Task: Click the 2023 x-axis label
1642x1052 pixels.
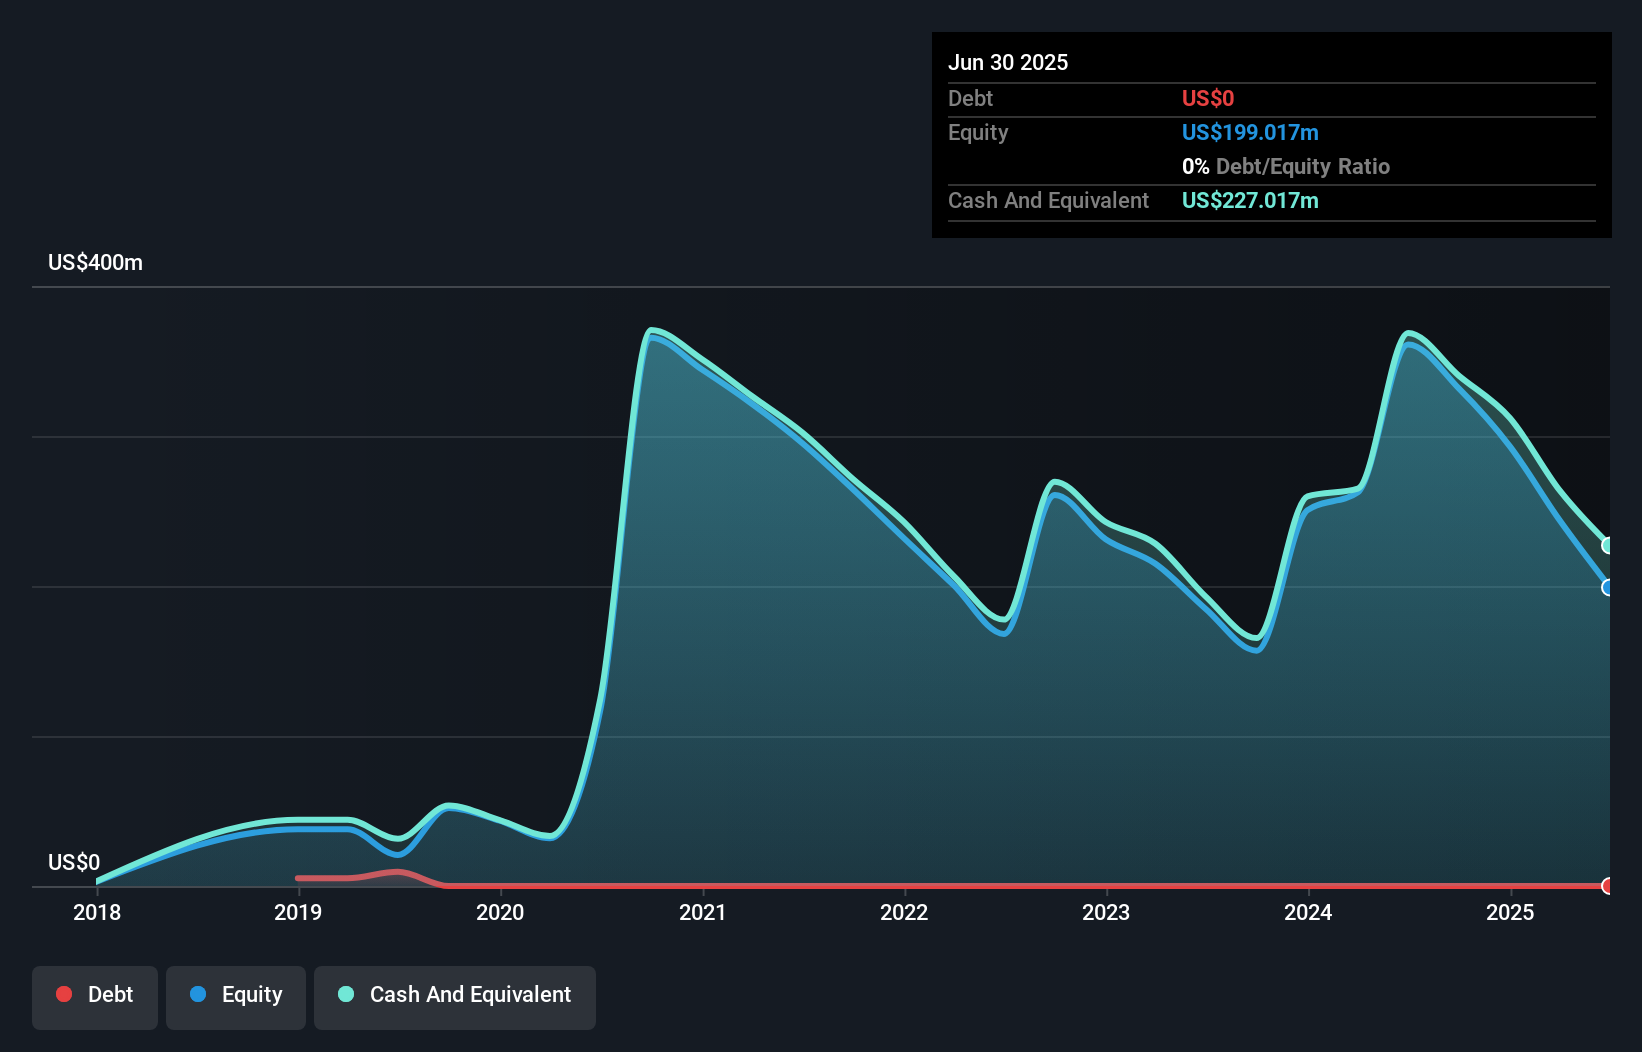Action: tap(1106, 912)
